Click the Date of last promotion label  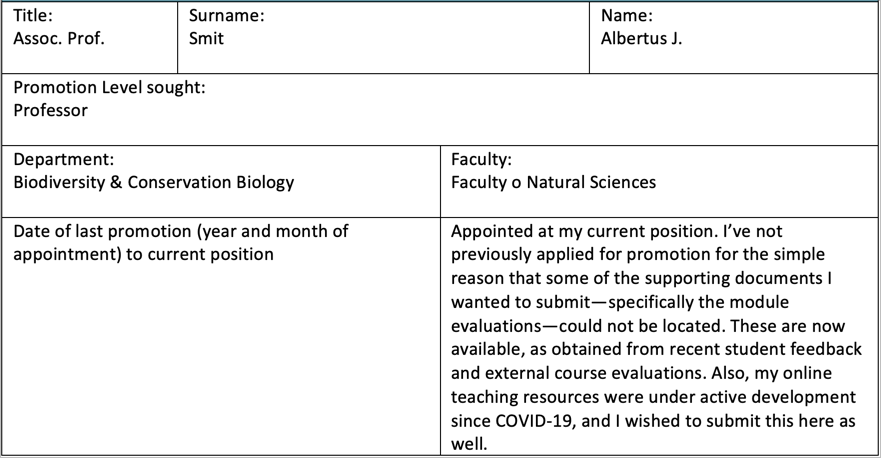[x=181, y=232]
